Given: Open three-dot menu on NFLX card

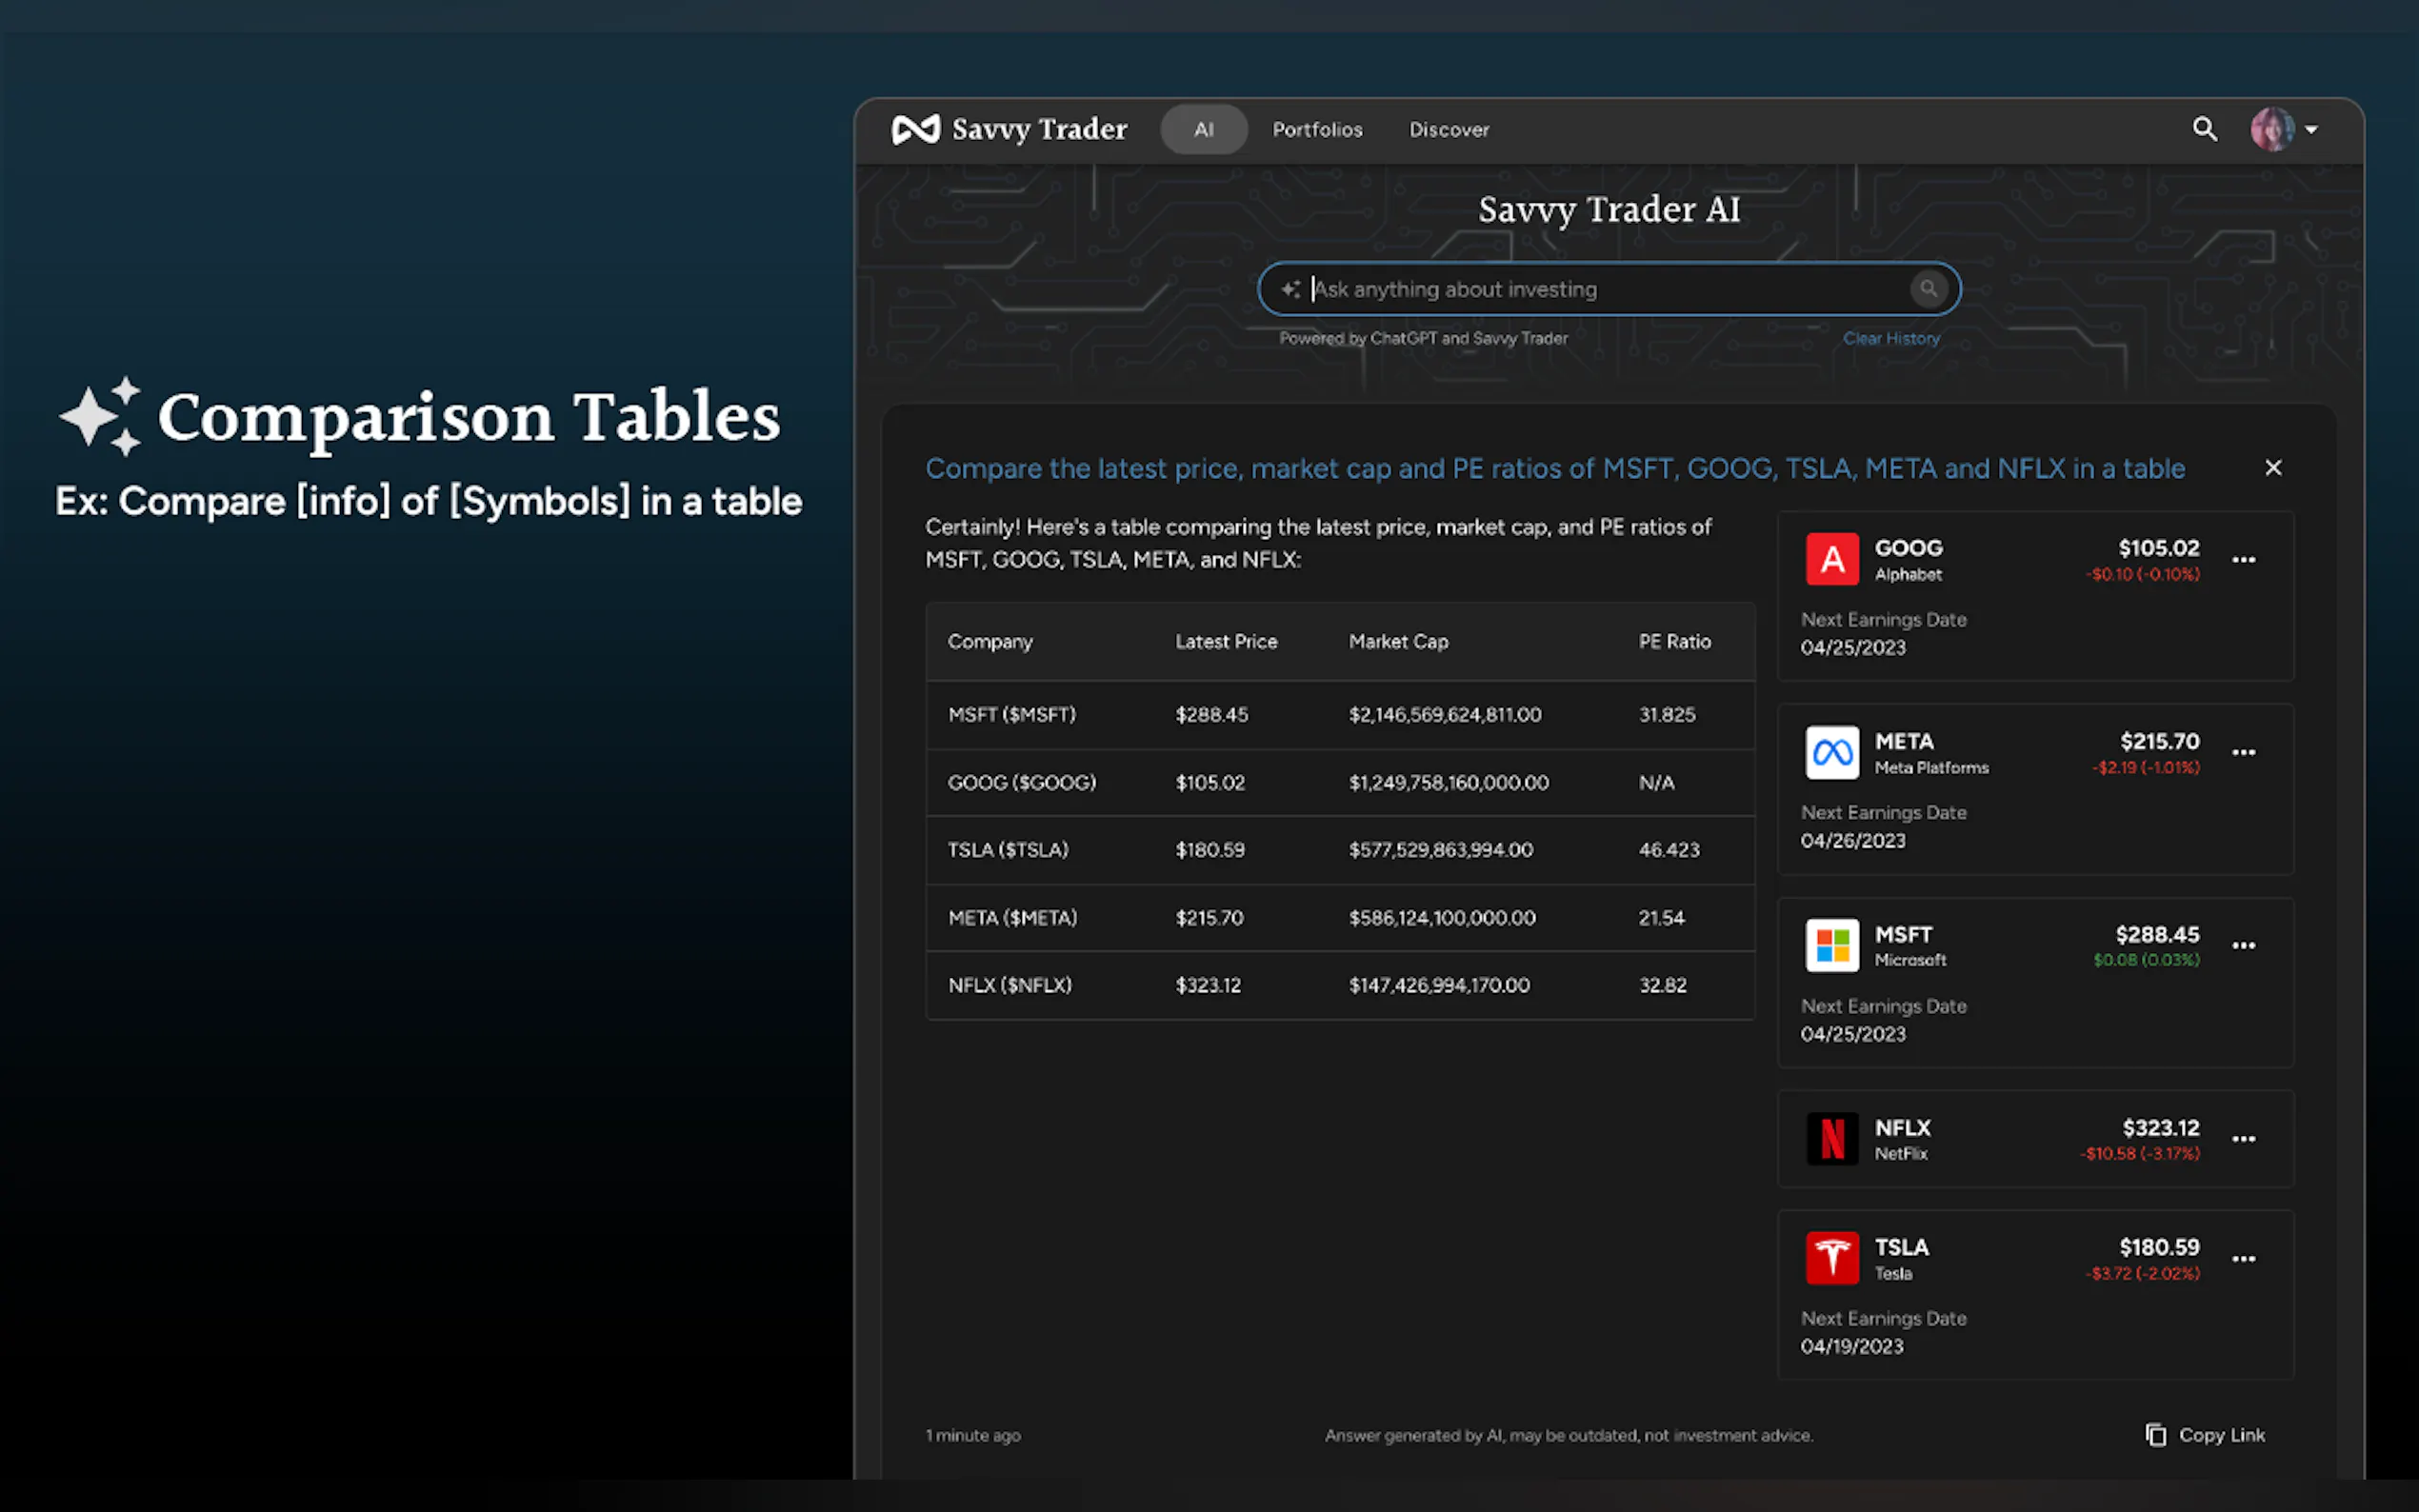Looking at the screenshot, I should pyautogui.click(x=2243, y=1139).
